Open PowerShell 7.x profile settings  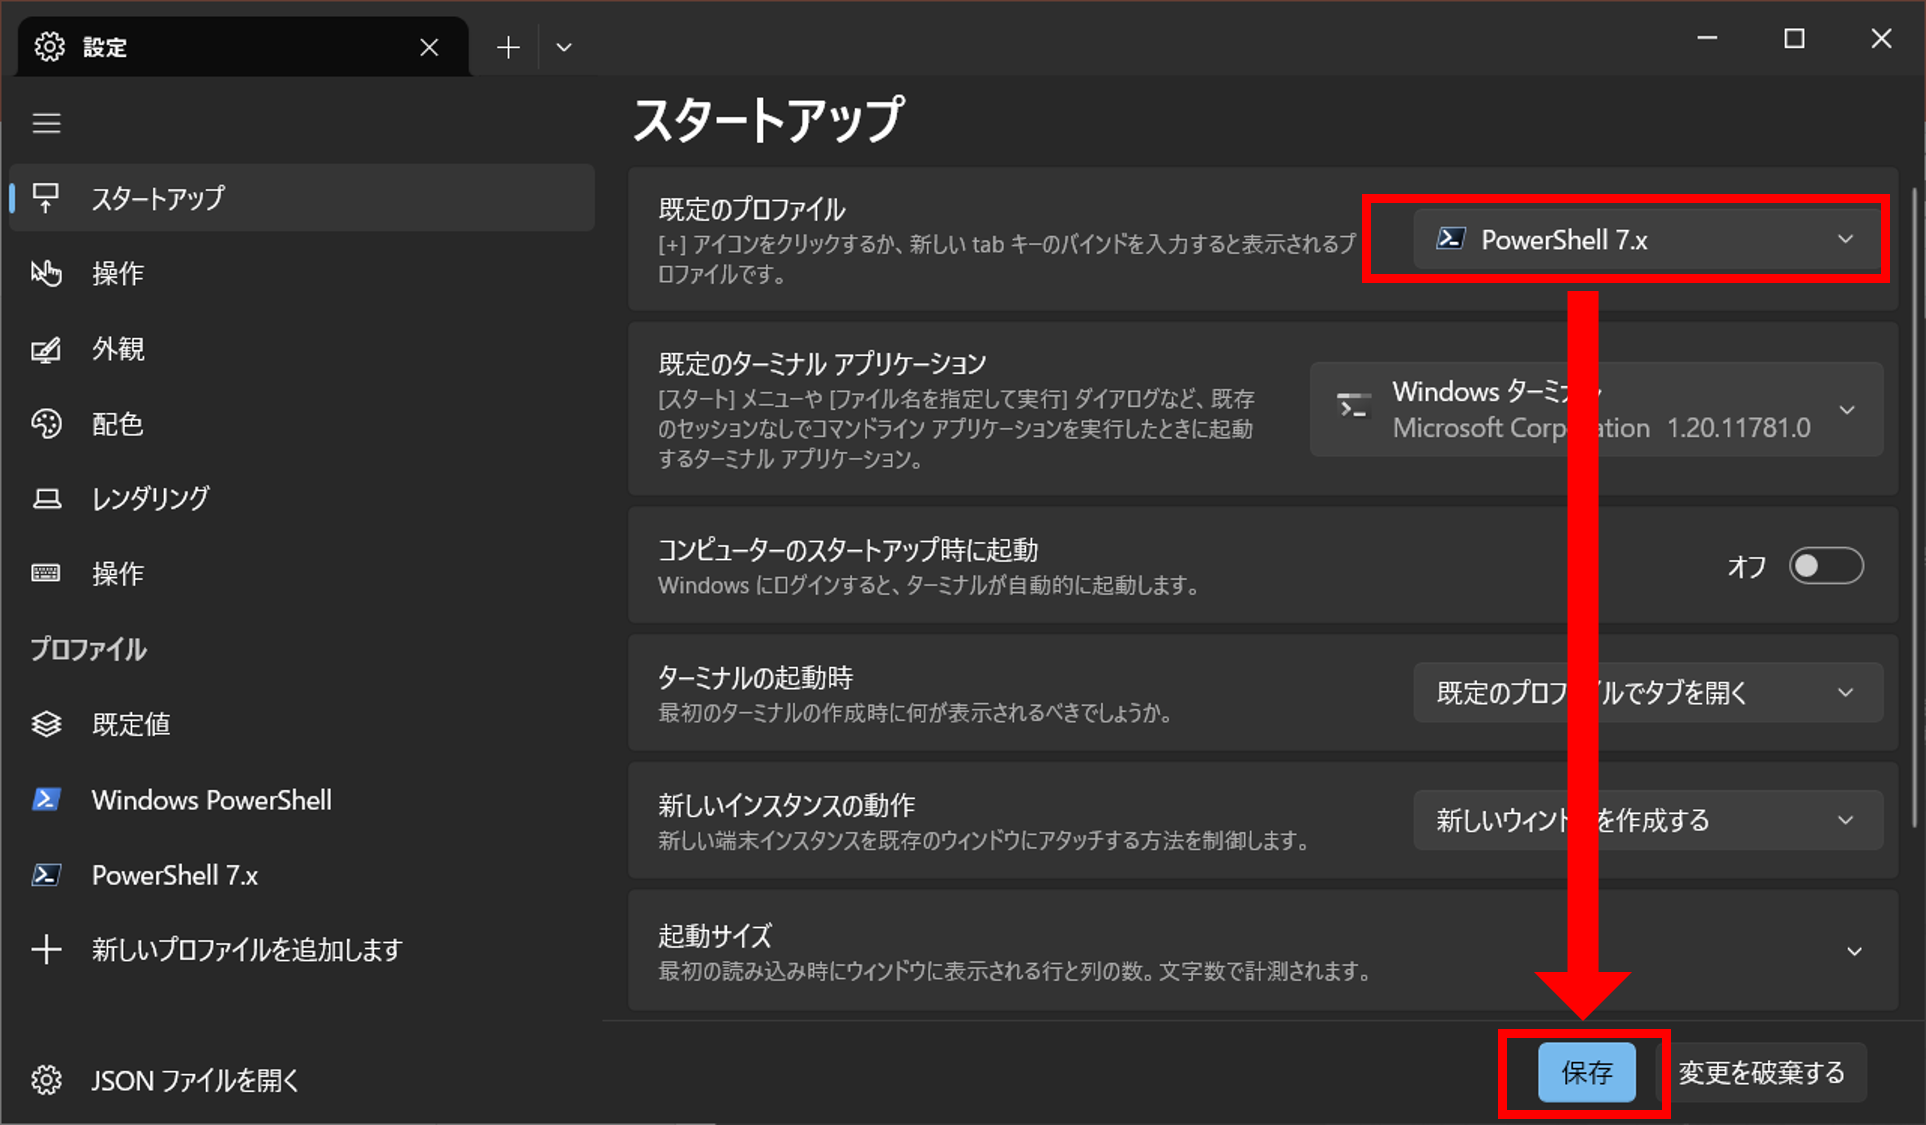tap(175, 875)
